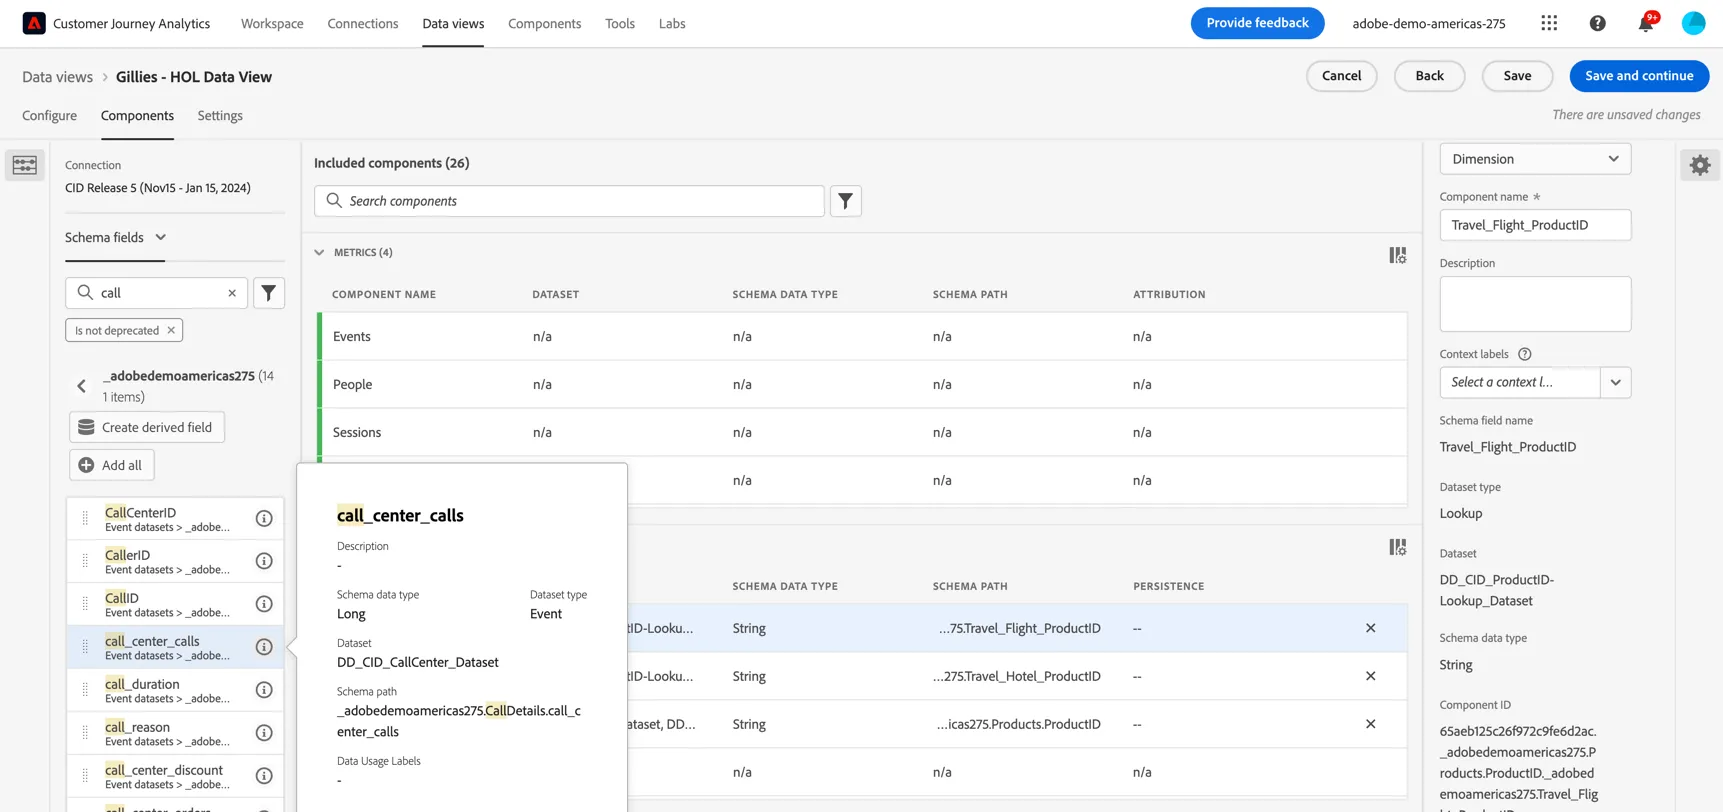The width and height of the screenshot is (1723, 812).
Task: Filter included components by funnel icon
Action: (846, 201)
